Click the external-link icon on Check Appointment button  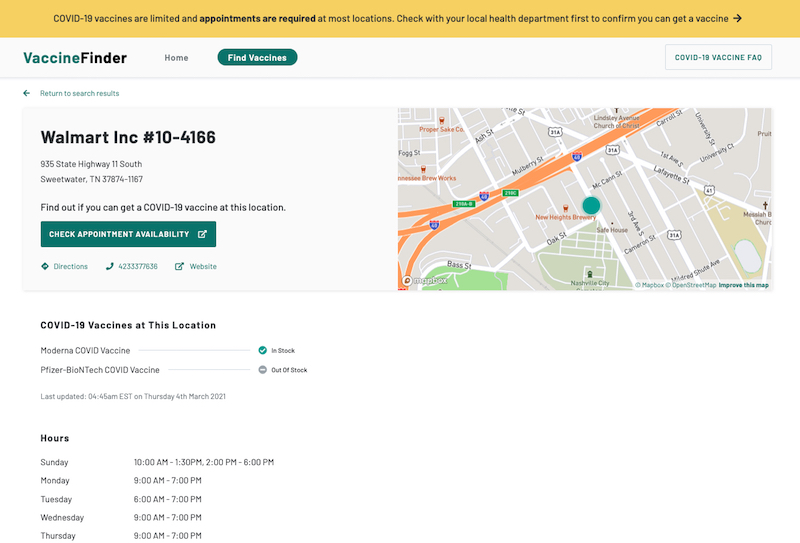[x=203, y=234]
